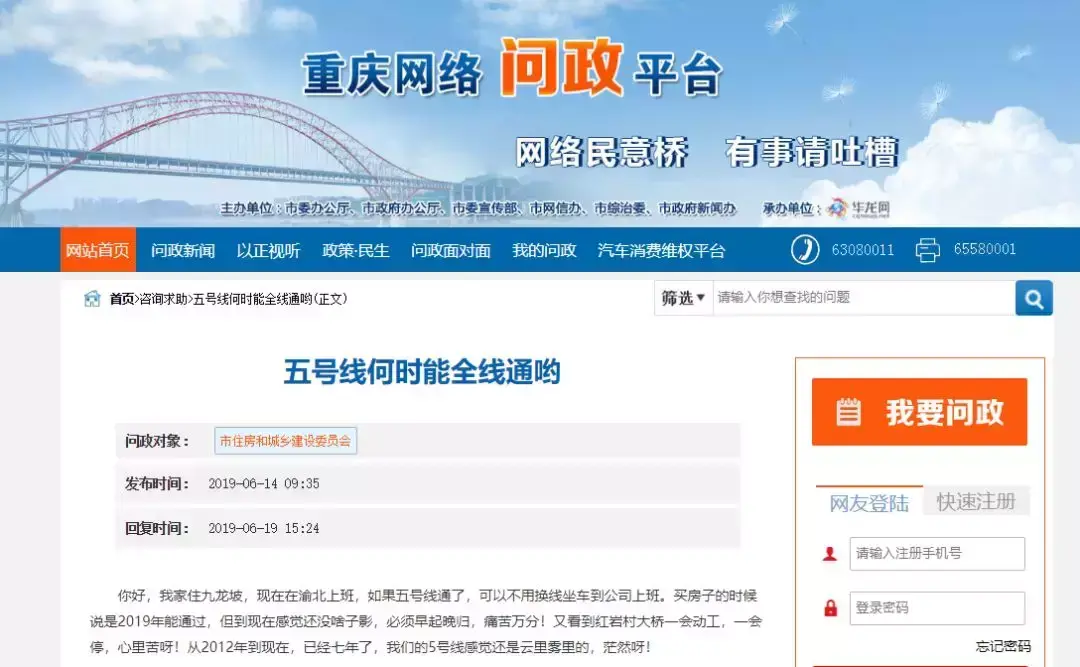
Task: Open the 网站首页 menu item
Action: (97, 250)
